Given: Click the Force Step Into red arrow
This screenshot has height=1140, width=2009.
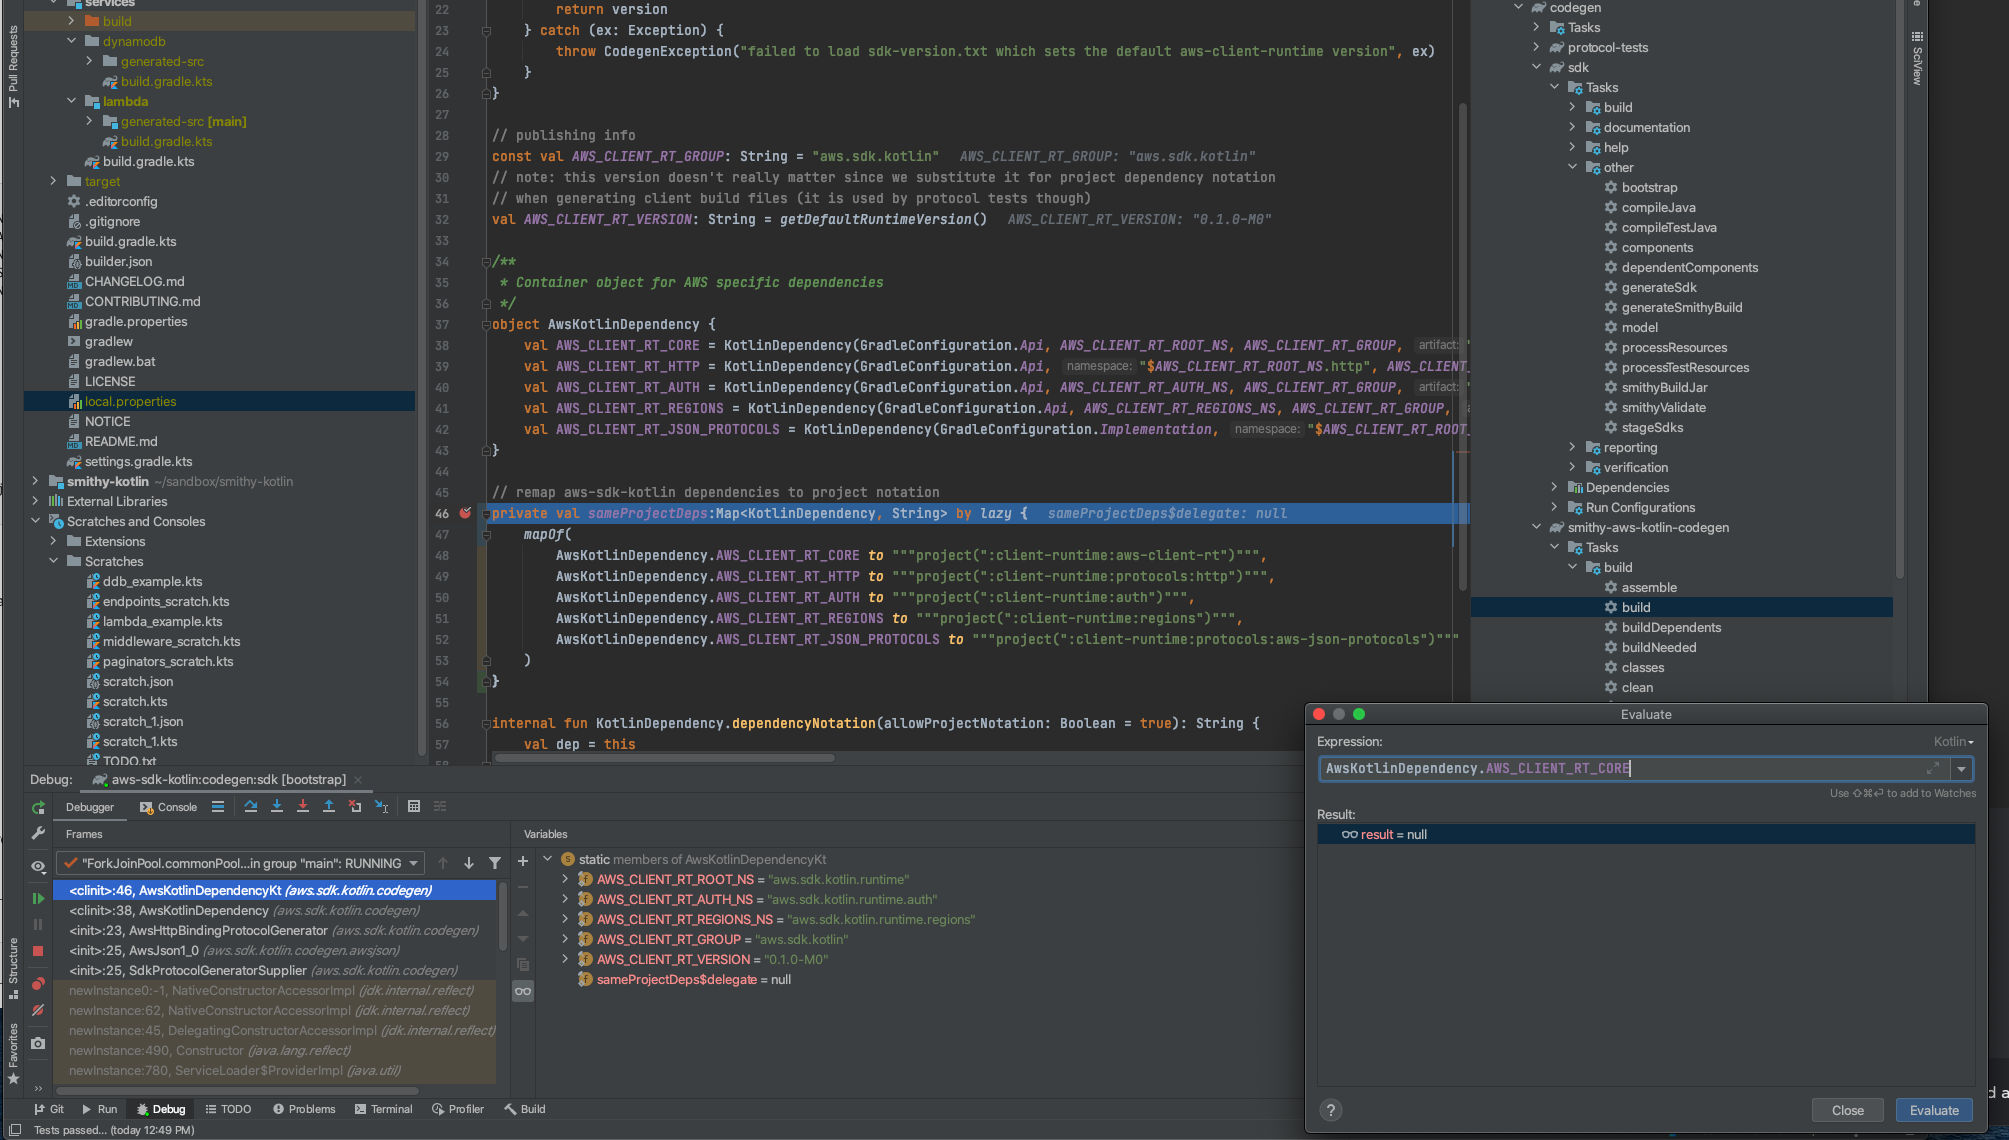Looking at the screenshot, I should tap(303, 807).
